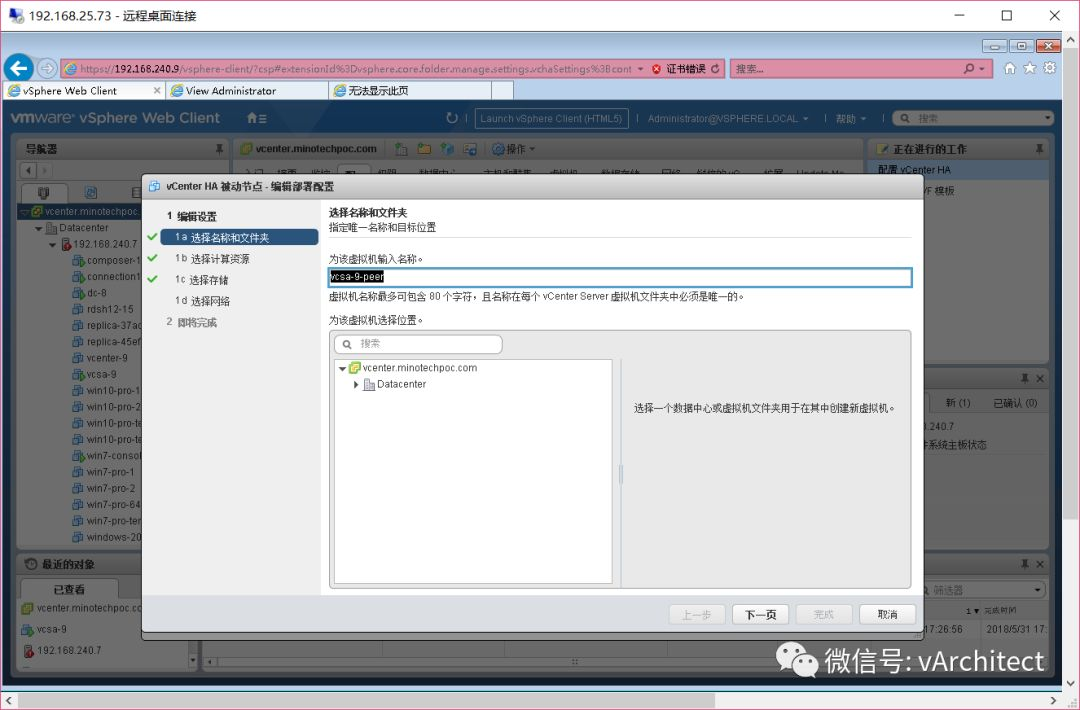The image size is (1080, 710).
Task: Open the Administrator@VSPHERE.LOCAL dropdown
Action: 728,118
